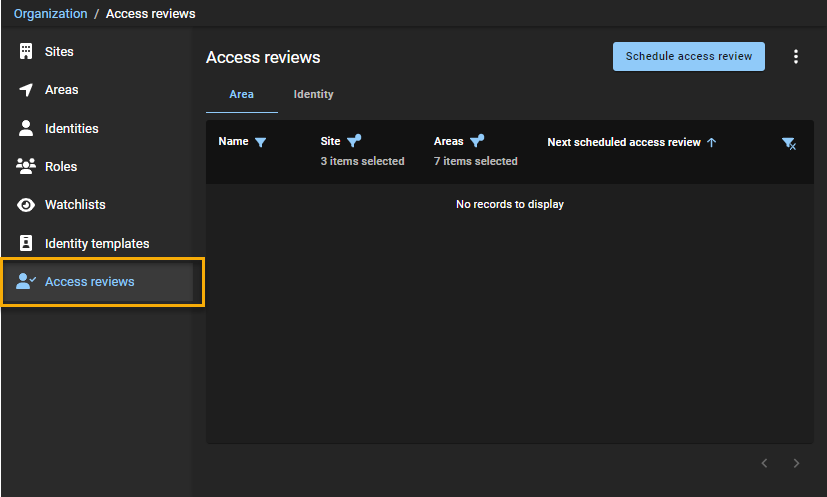The height and width of the screenshot is (497, 827).
Task: Click Schedule access review button
Action: point(688,57)
